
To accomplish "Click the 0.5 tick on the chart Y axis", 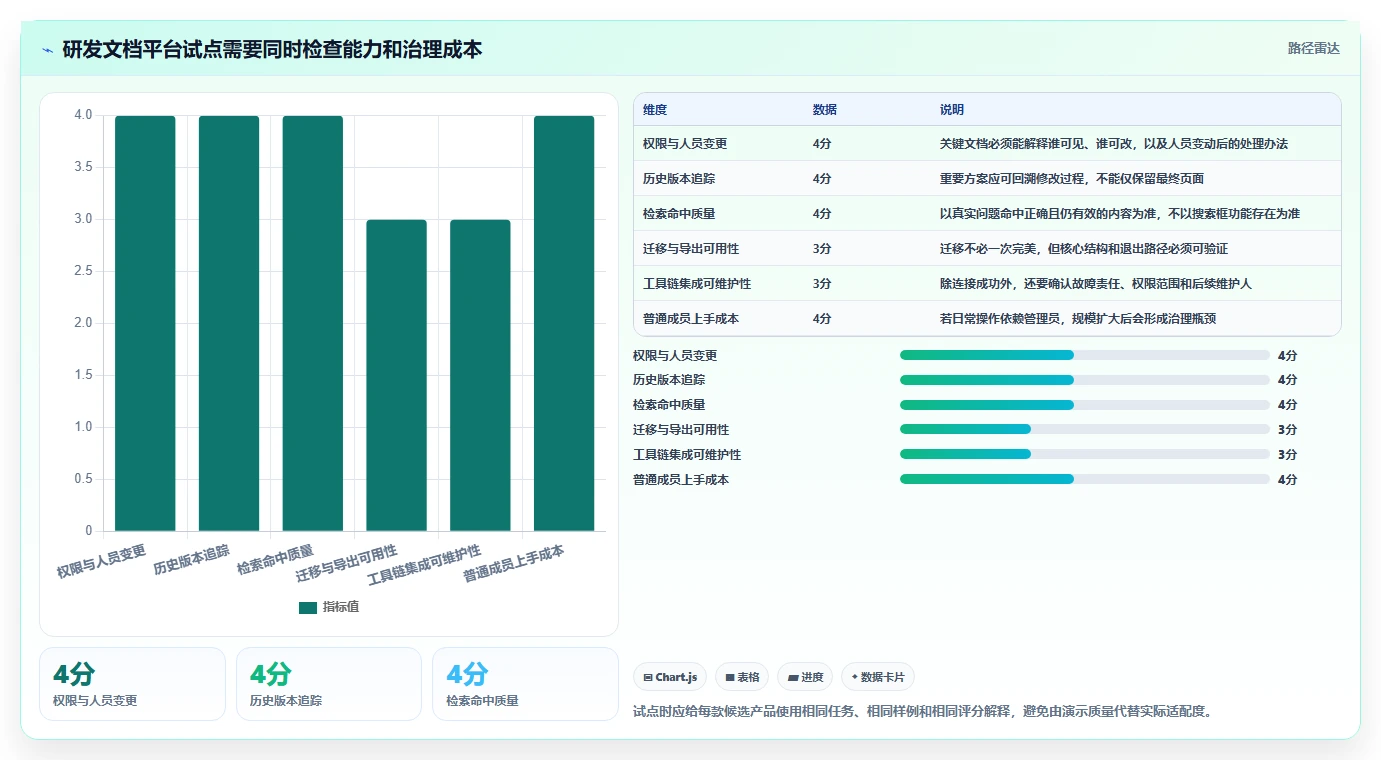I will coord(83,479).
